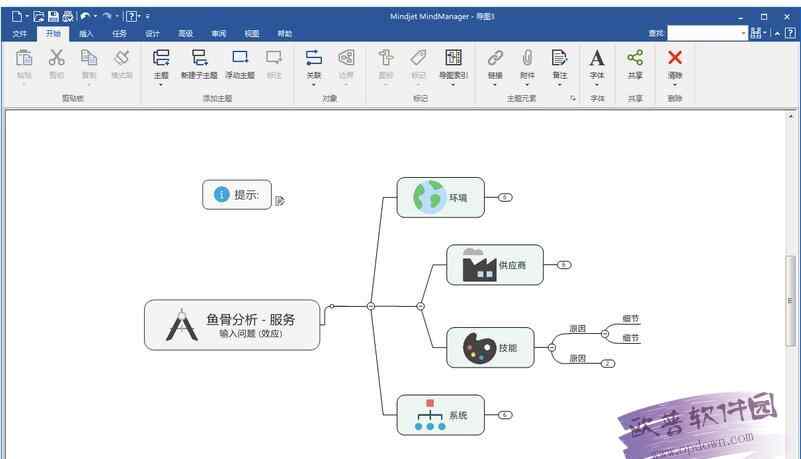
Task: Open the dropdown arrow next to Undo
Action: click(x=96, y=16)
